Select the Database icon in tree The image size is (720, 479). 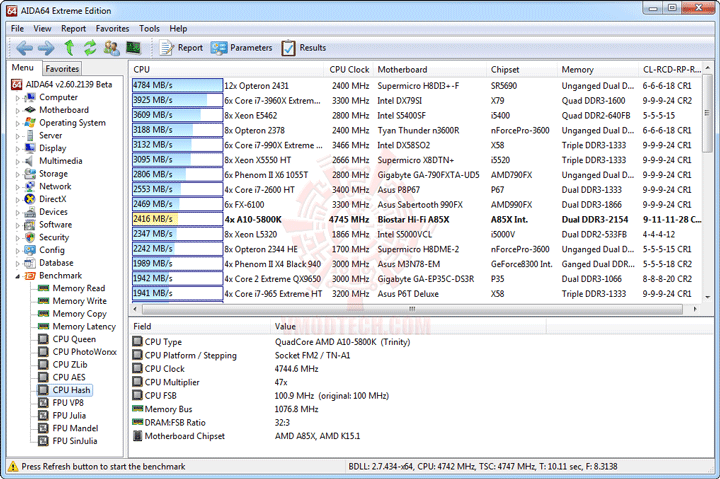pyautogui.click(x=30, y=263)
